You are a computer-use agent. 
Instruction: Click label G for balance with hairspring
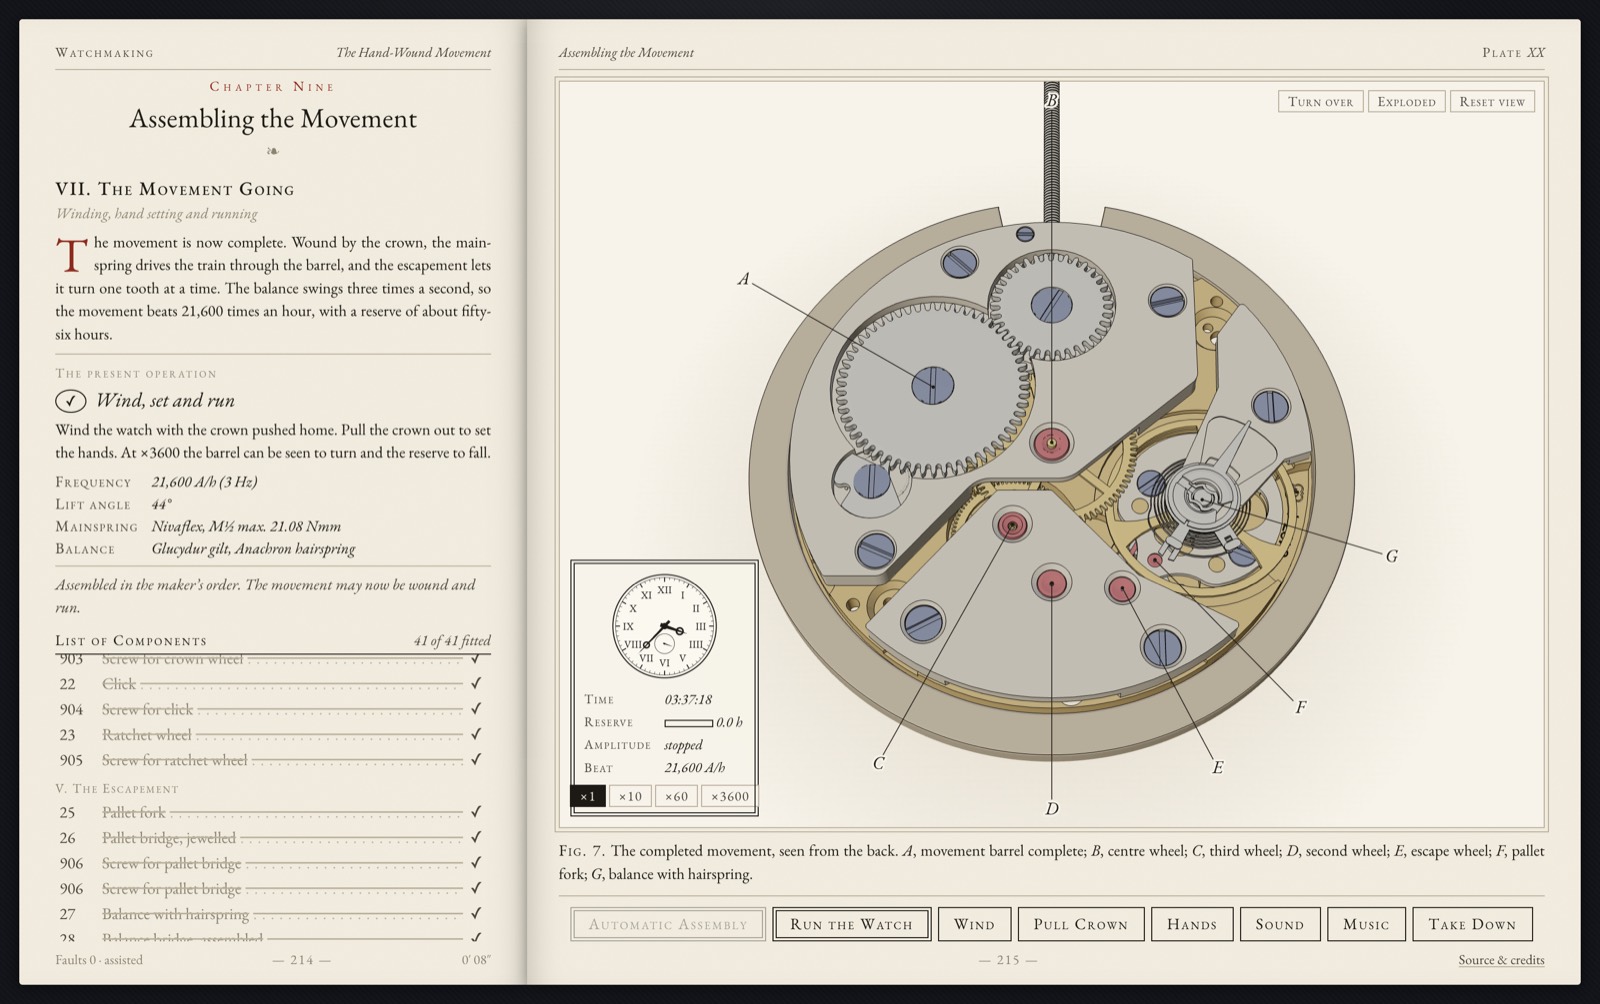1392,556
